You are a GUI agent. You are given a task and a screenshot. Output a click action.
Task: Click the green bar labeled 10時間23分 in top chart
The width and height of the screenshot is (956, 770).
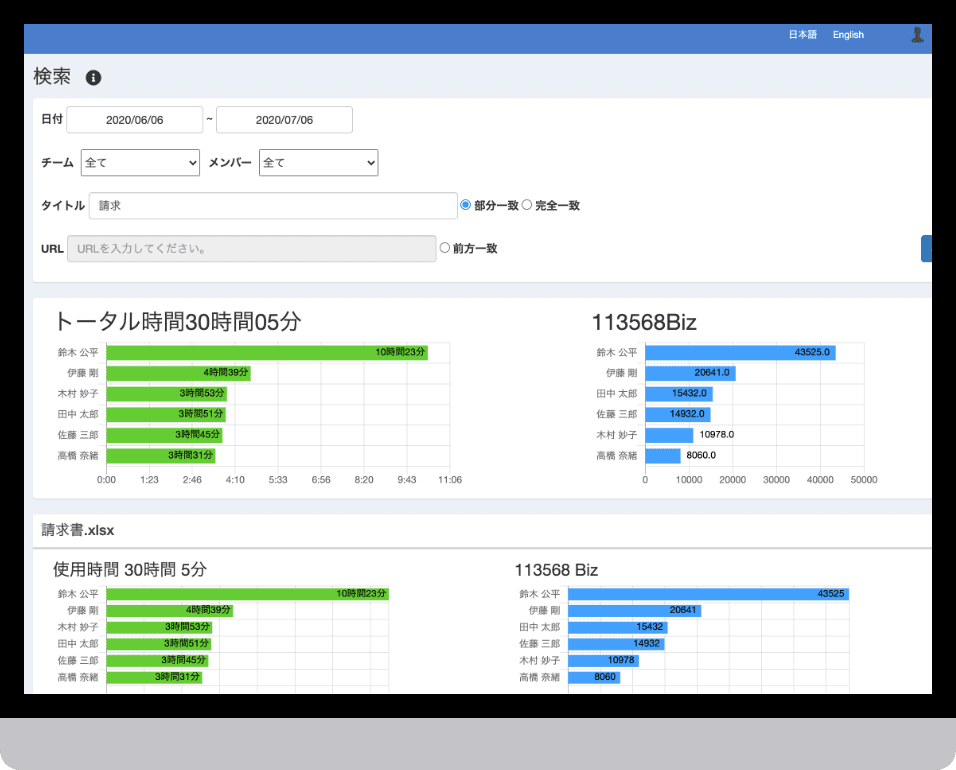click(x=267, y=352)
